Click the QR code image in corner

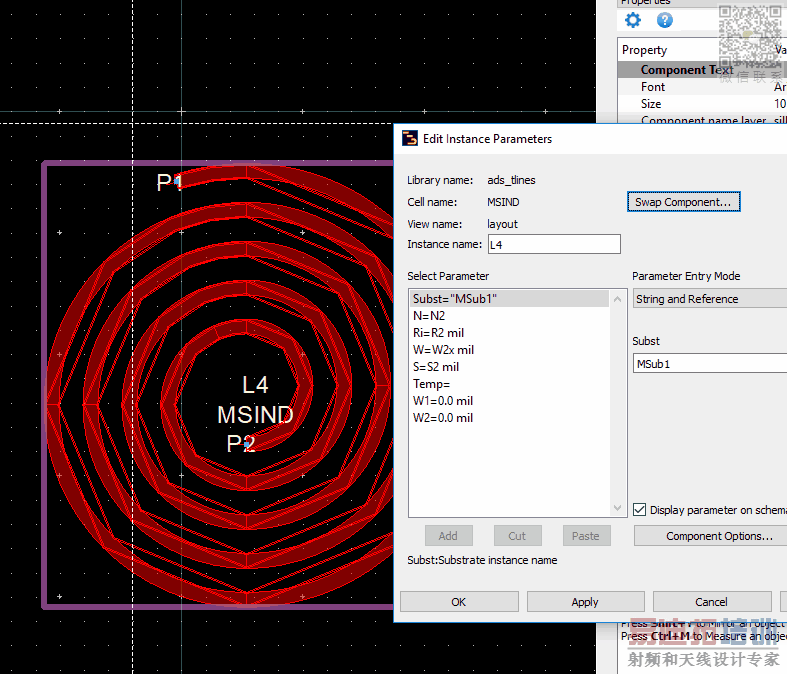click(x=751, y=36)
